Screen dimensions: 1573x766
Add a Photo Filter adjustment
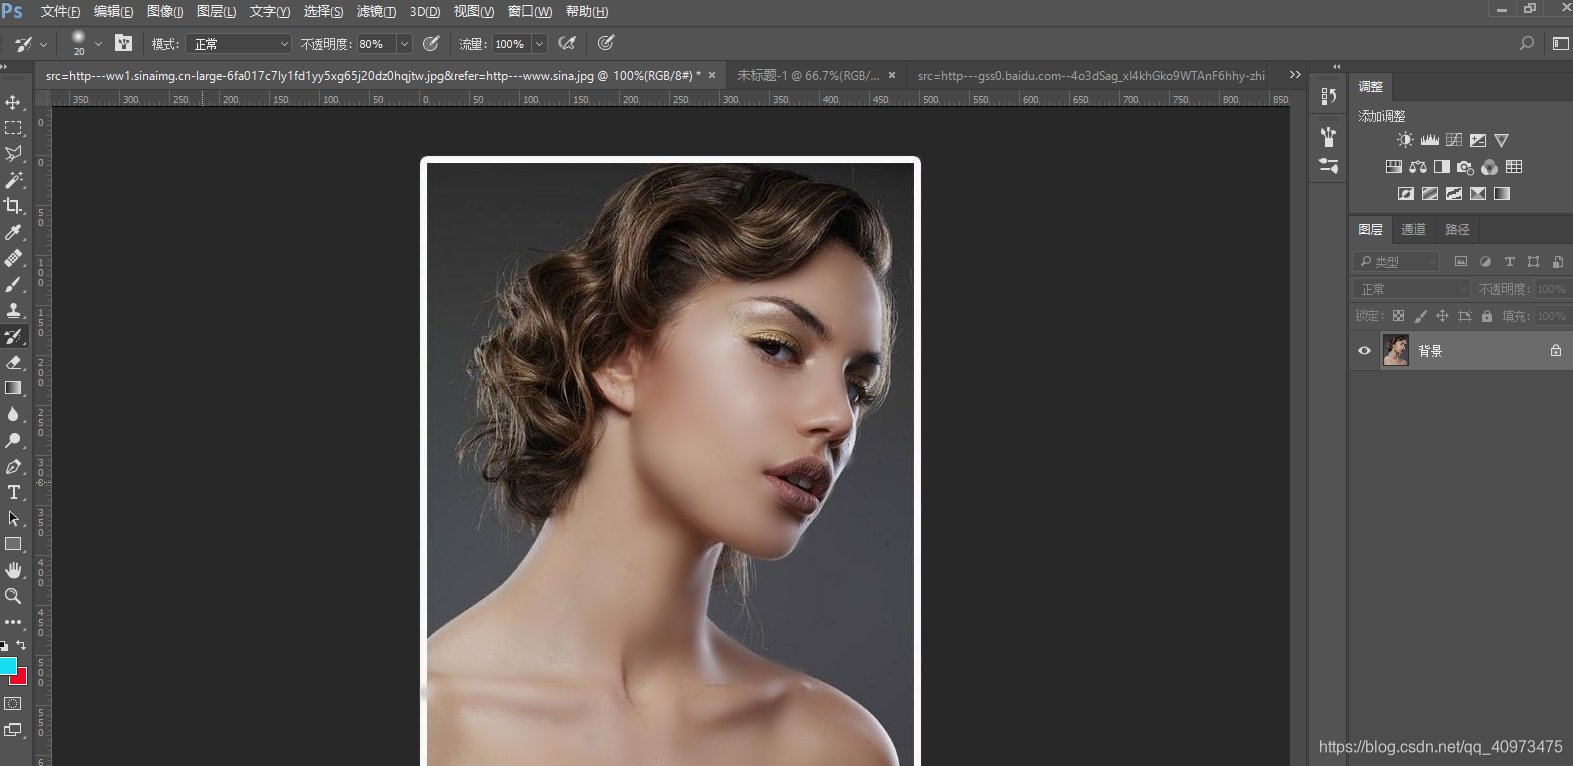click(x=1466, y=167)
